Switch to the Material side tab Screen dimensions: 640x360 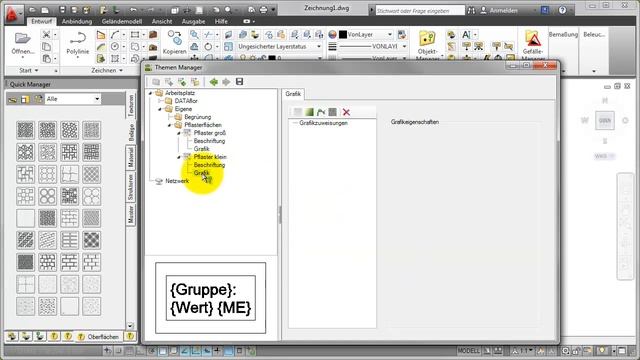click(x=131, y=157)
